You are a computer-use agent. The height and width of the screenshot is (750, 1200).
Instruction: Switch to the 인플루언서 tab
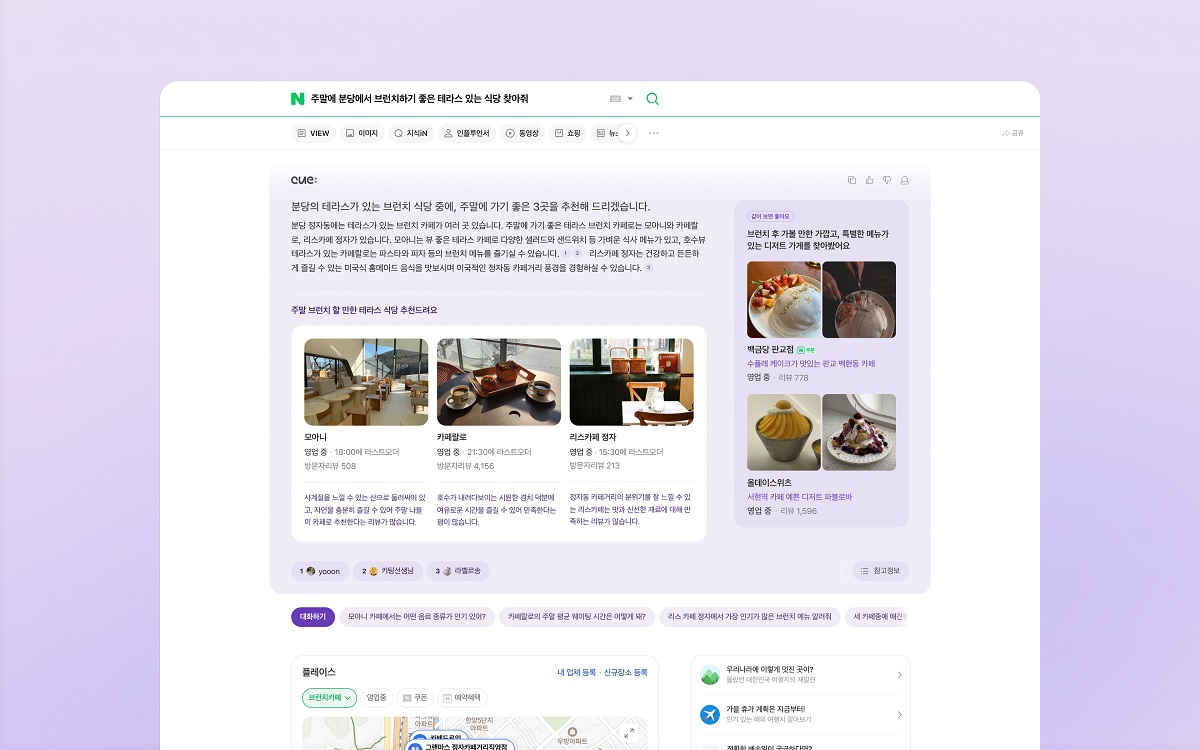[x=467, y=133]
